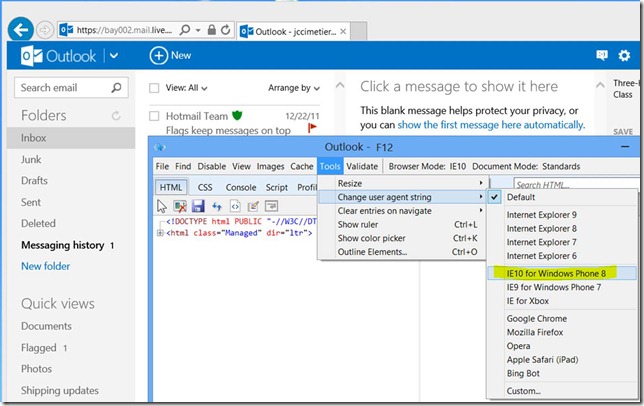Switch to the CSS tab

click(205, 188)
